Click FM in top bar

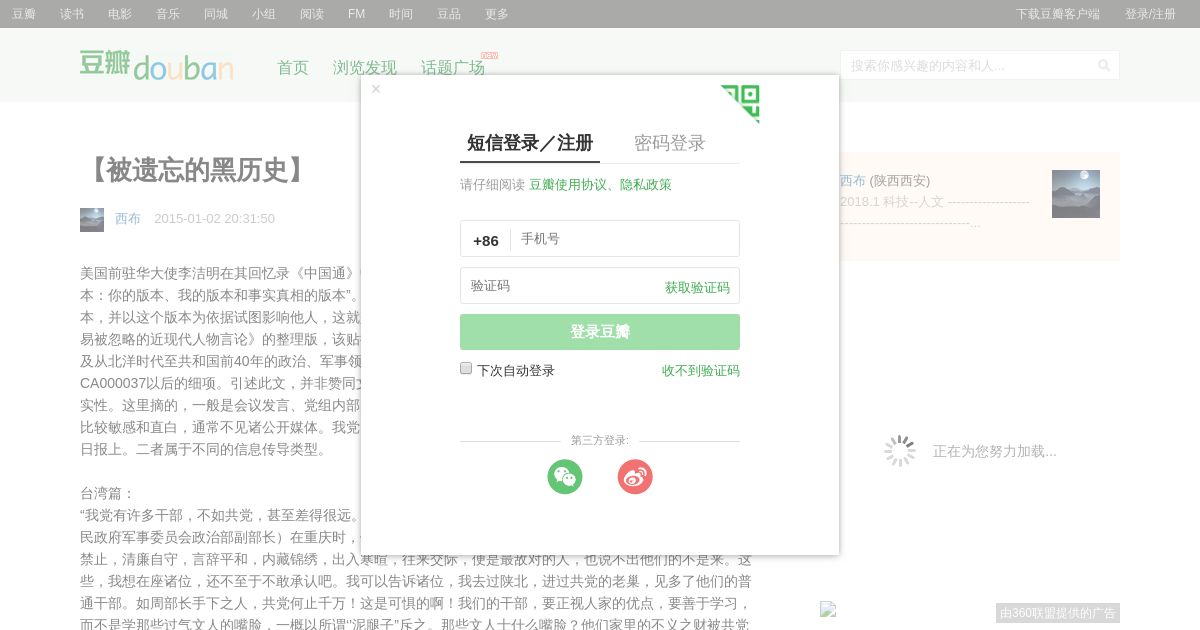coord(356,14)
